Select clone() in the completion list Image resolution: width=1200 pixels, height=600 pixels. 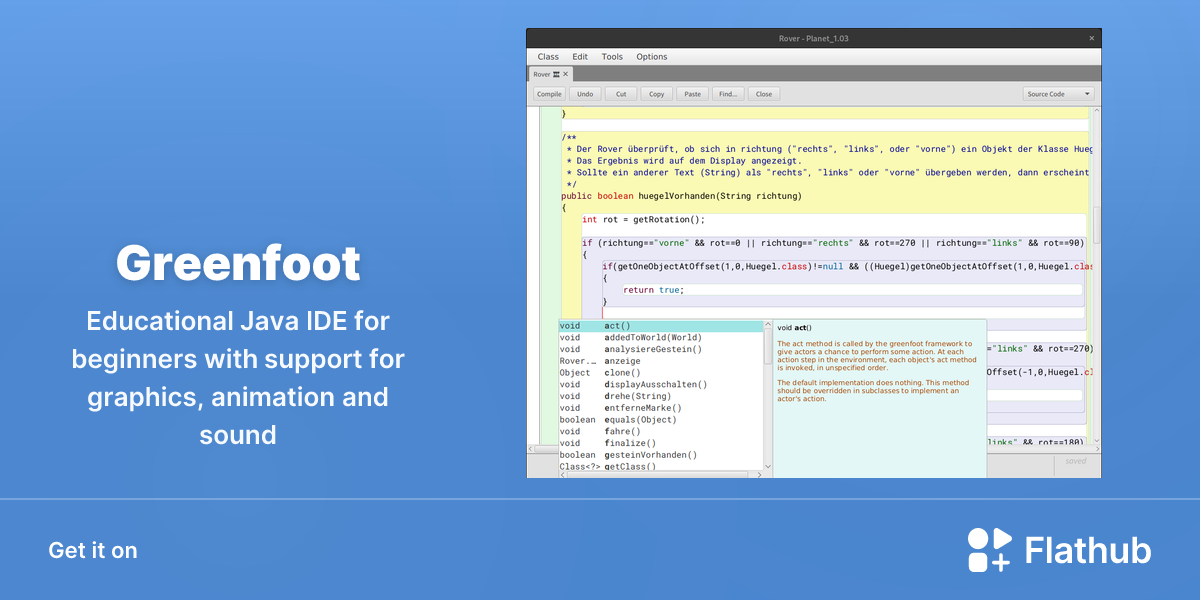660,373
